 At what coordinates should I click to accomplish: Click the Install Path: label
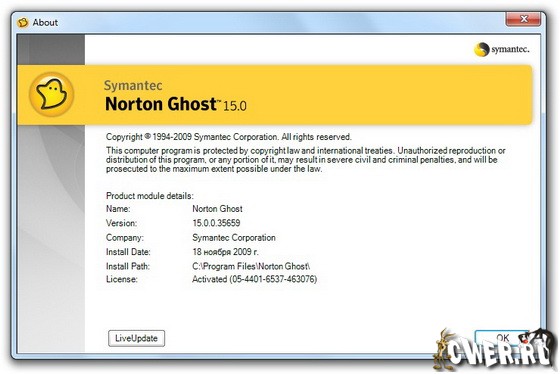[x=128, y=266]
